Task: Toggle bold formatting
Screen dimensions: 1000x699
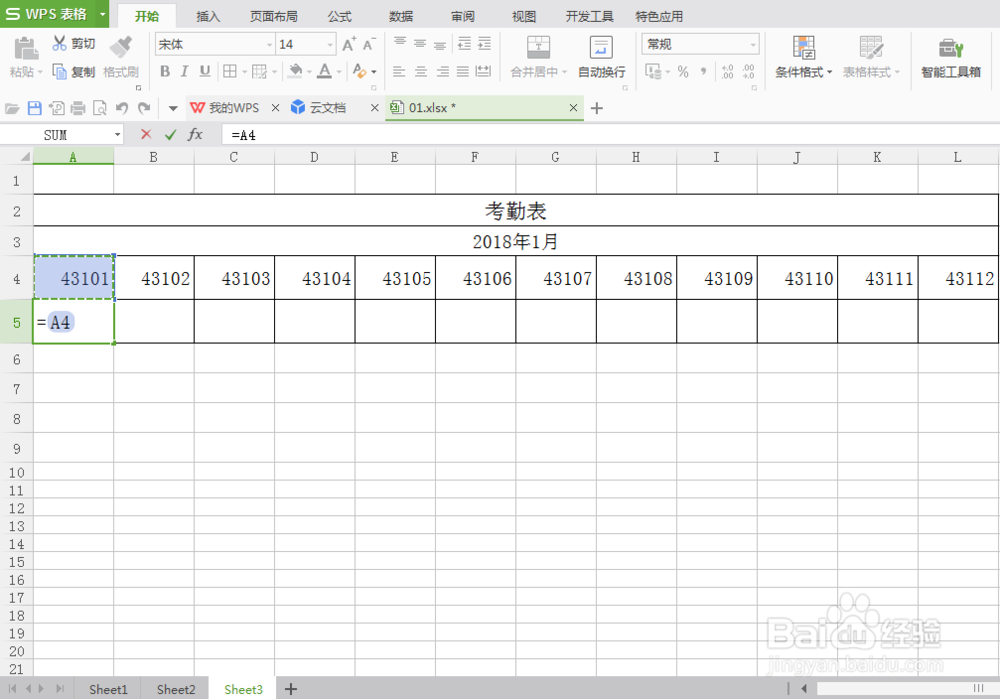Action: pos(165,72)
